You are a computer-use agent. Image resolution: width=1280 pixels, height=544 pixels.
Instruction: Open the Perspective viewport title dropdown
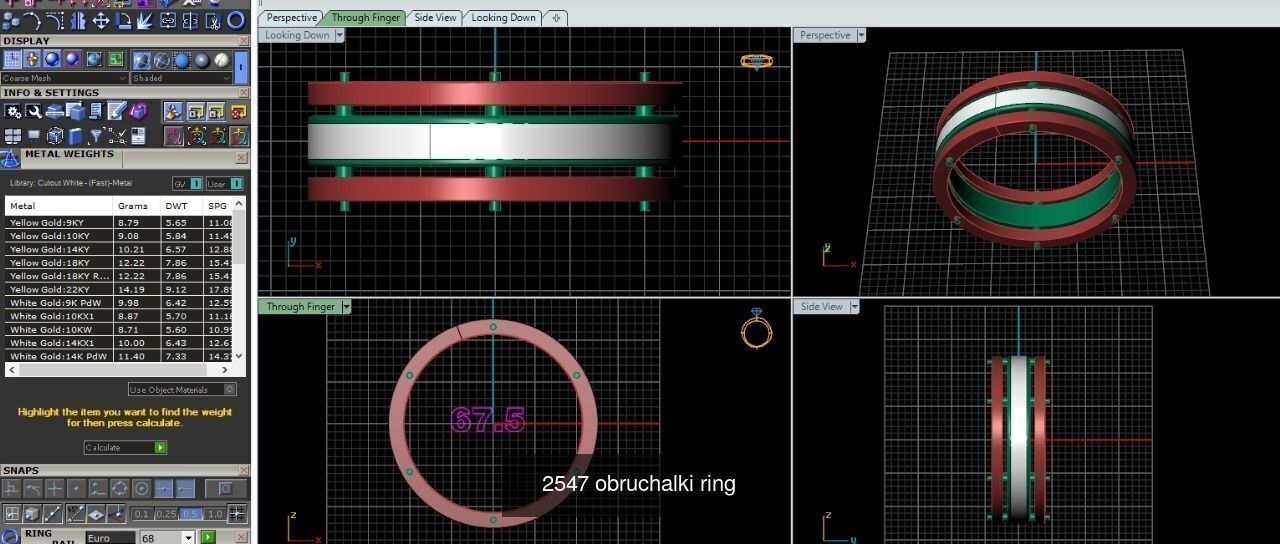(x=861, y=35)
